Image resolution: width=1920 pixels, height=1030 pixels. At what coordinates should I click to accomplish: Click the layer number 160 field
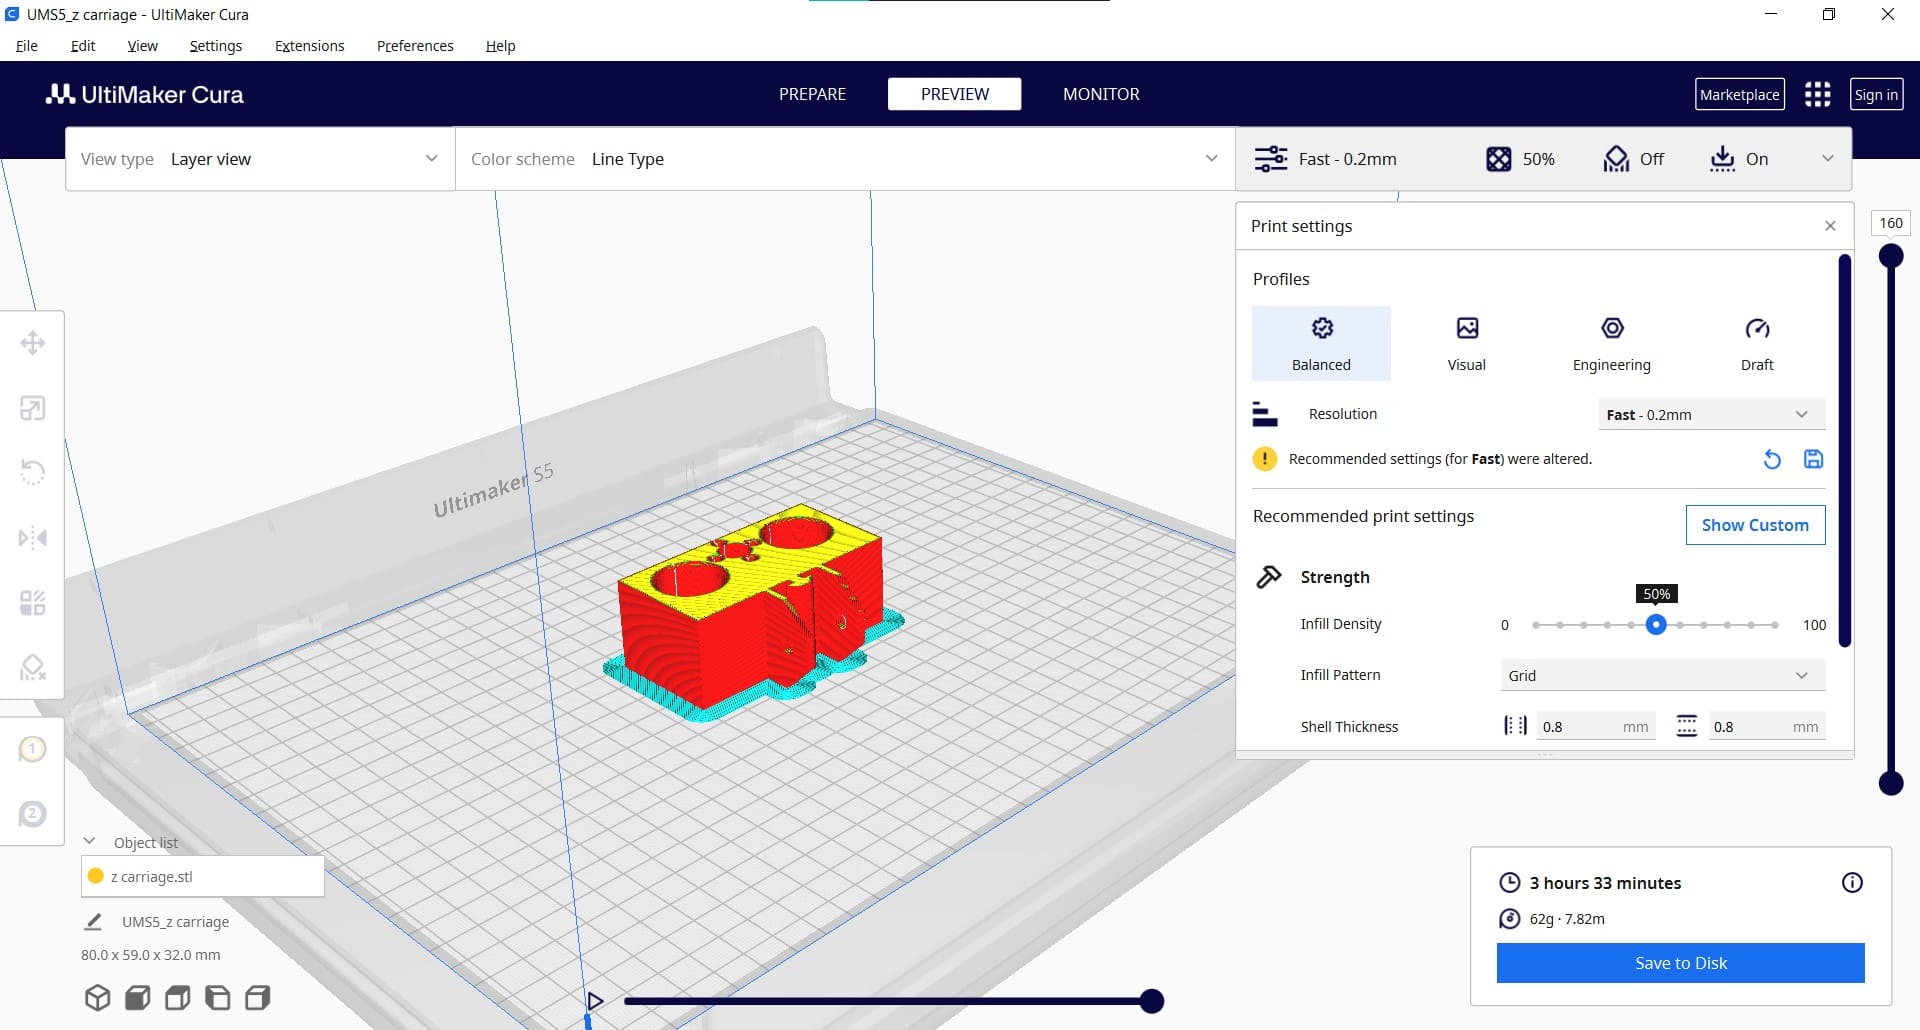[x=1890, y=223]
